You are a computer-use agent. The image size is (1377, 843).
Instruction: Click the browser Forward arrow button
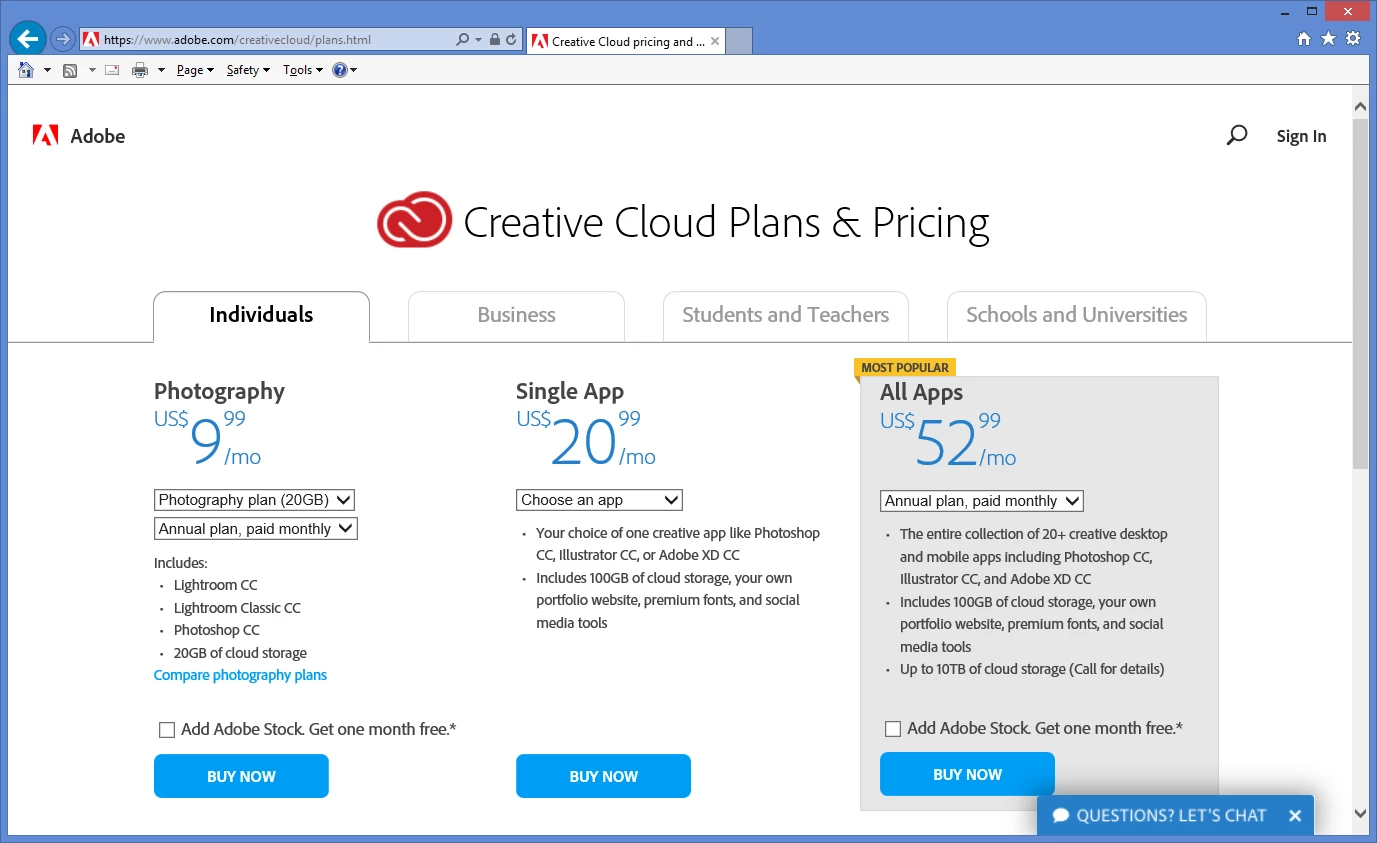point(63,40)
